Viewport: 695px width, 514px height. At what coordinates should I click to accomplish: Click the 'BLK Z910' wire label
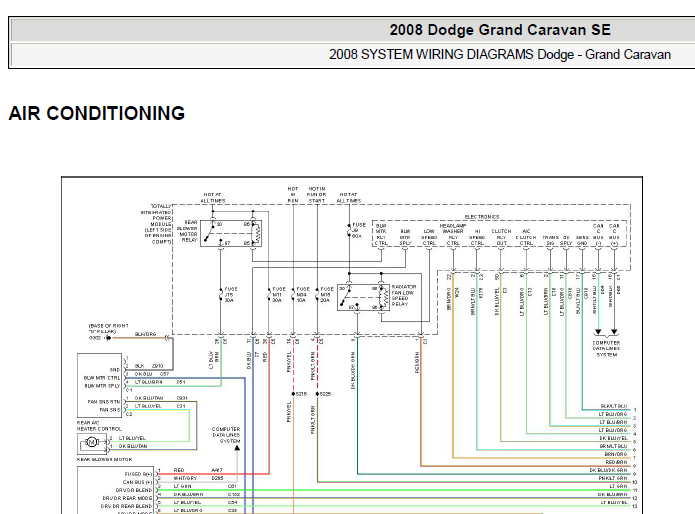coord(149,366)
